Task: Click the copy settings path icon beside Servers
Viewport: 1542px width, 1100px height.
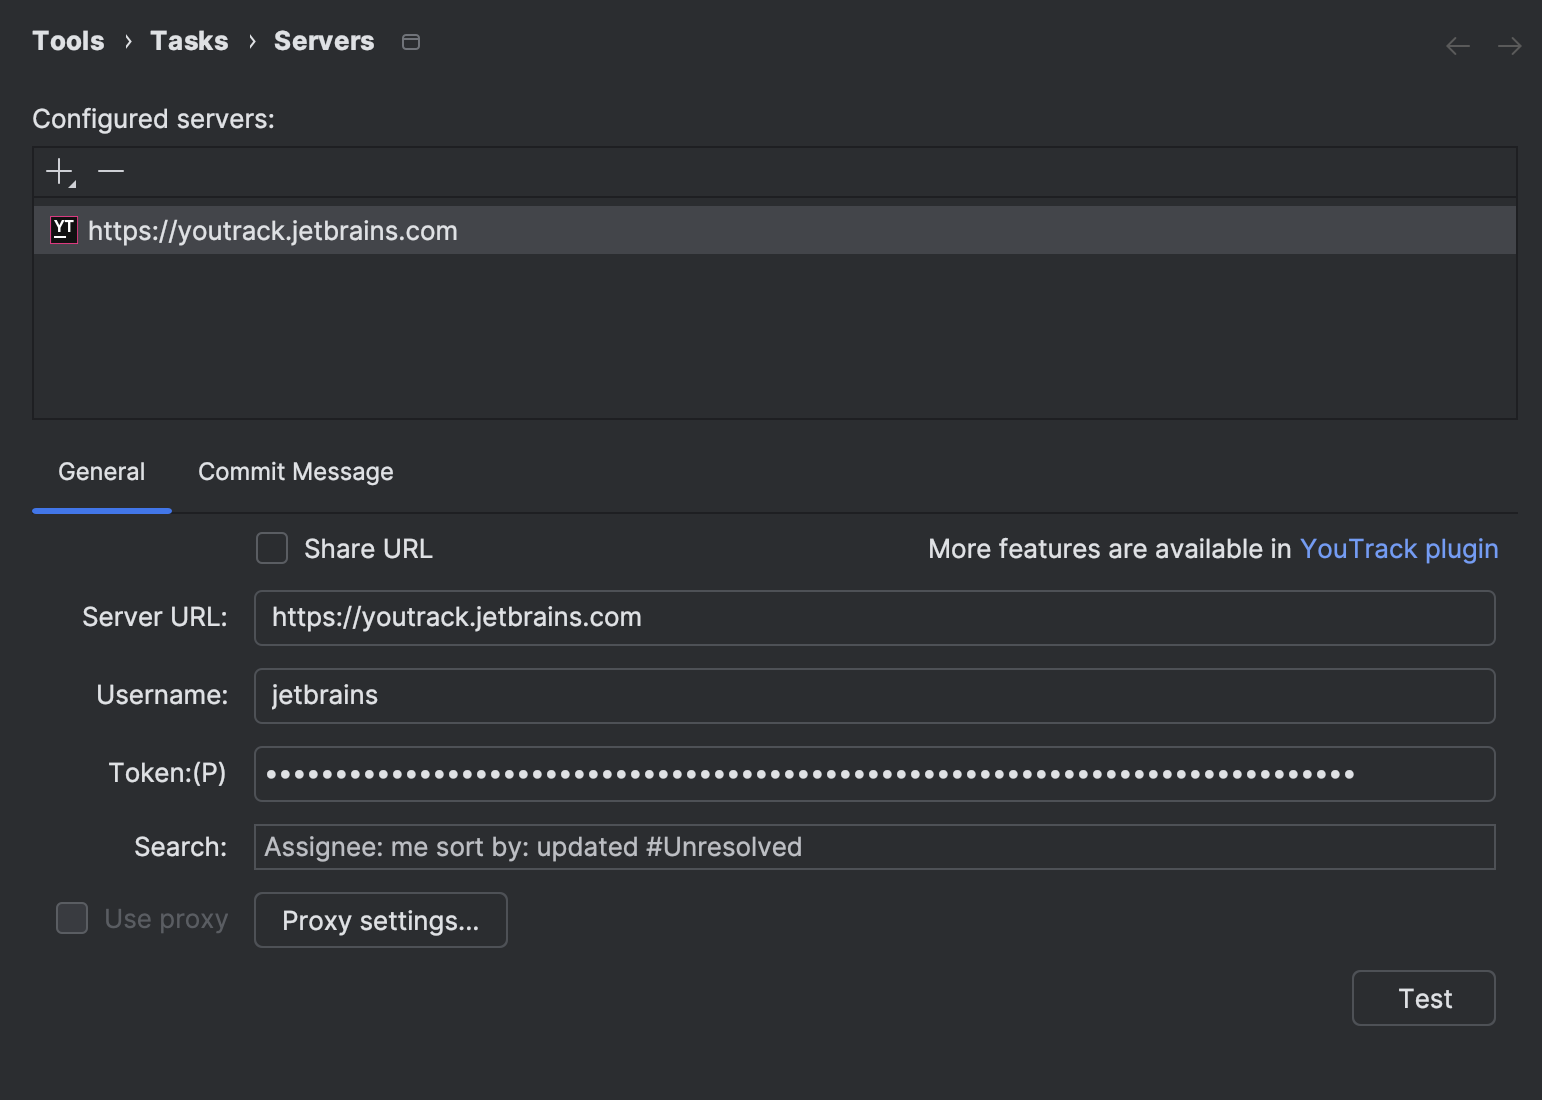Action: pos(410,42)
